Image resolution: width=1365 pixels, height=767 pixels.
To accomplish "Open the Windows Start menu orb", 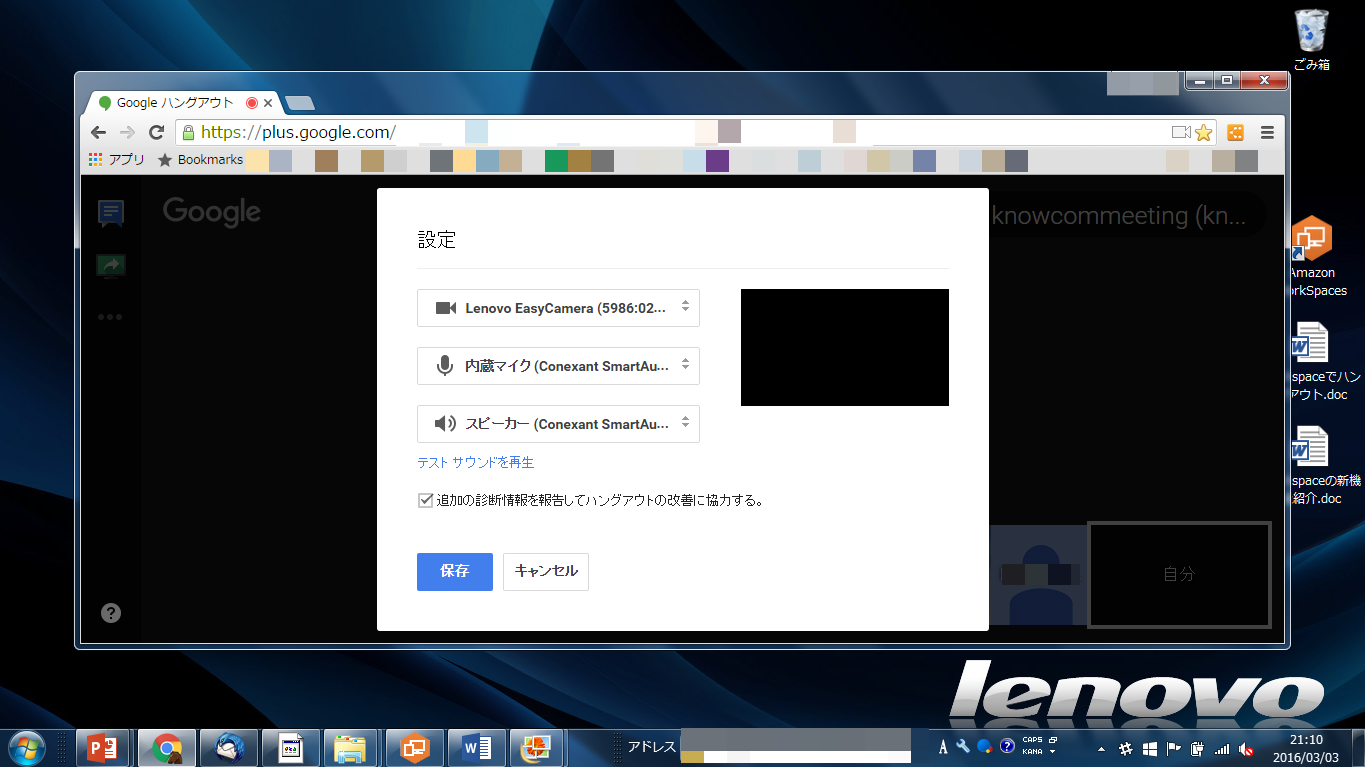I will click(26, 746).
